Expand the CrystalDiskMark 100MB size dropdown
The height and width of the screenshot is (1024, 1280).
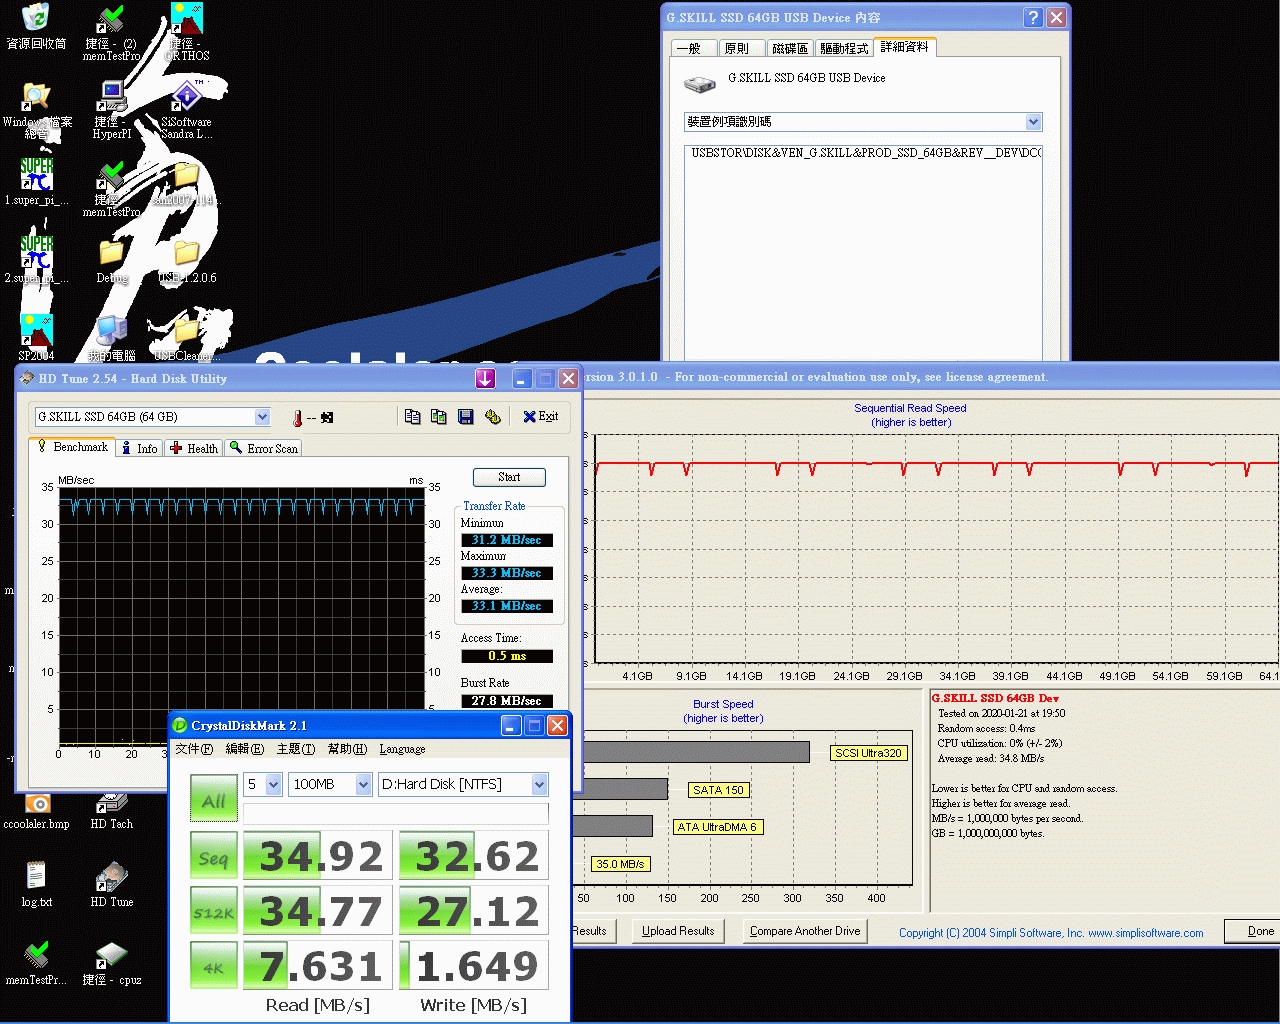364,784
